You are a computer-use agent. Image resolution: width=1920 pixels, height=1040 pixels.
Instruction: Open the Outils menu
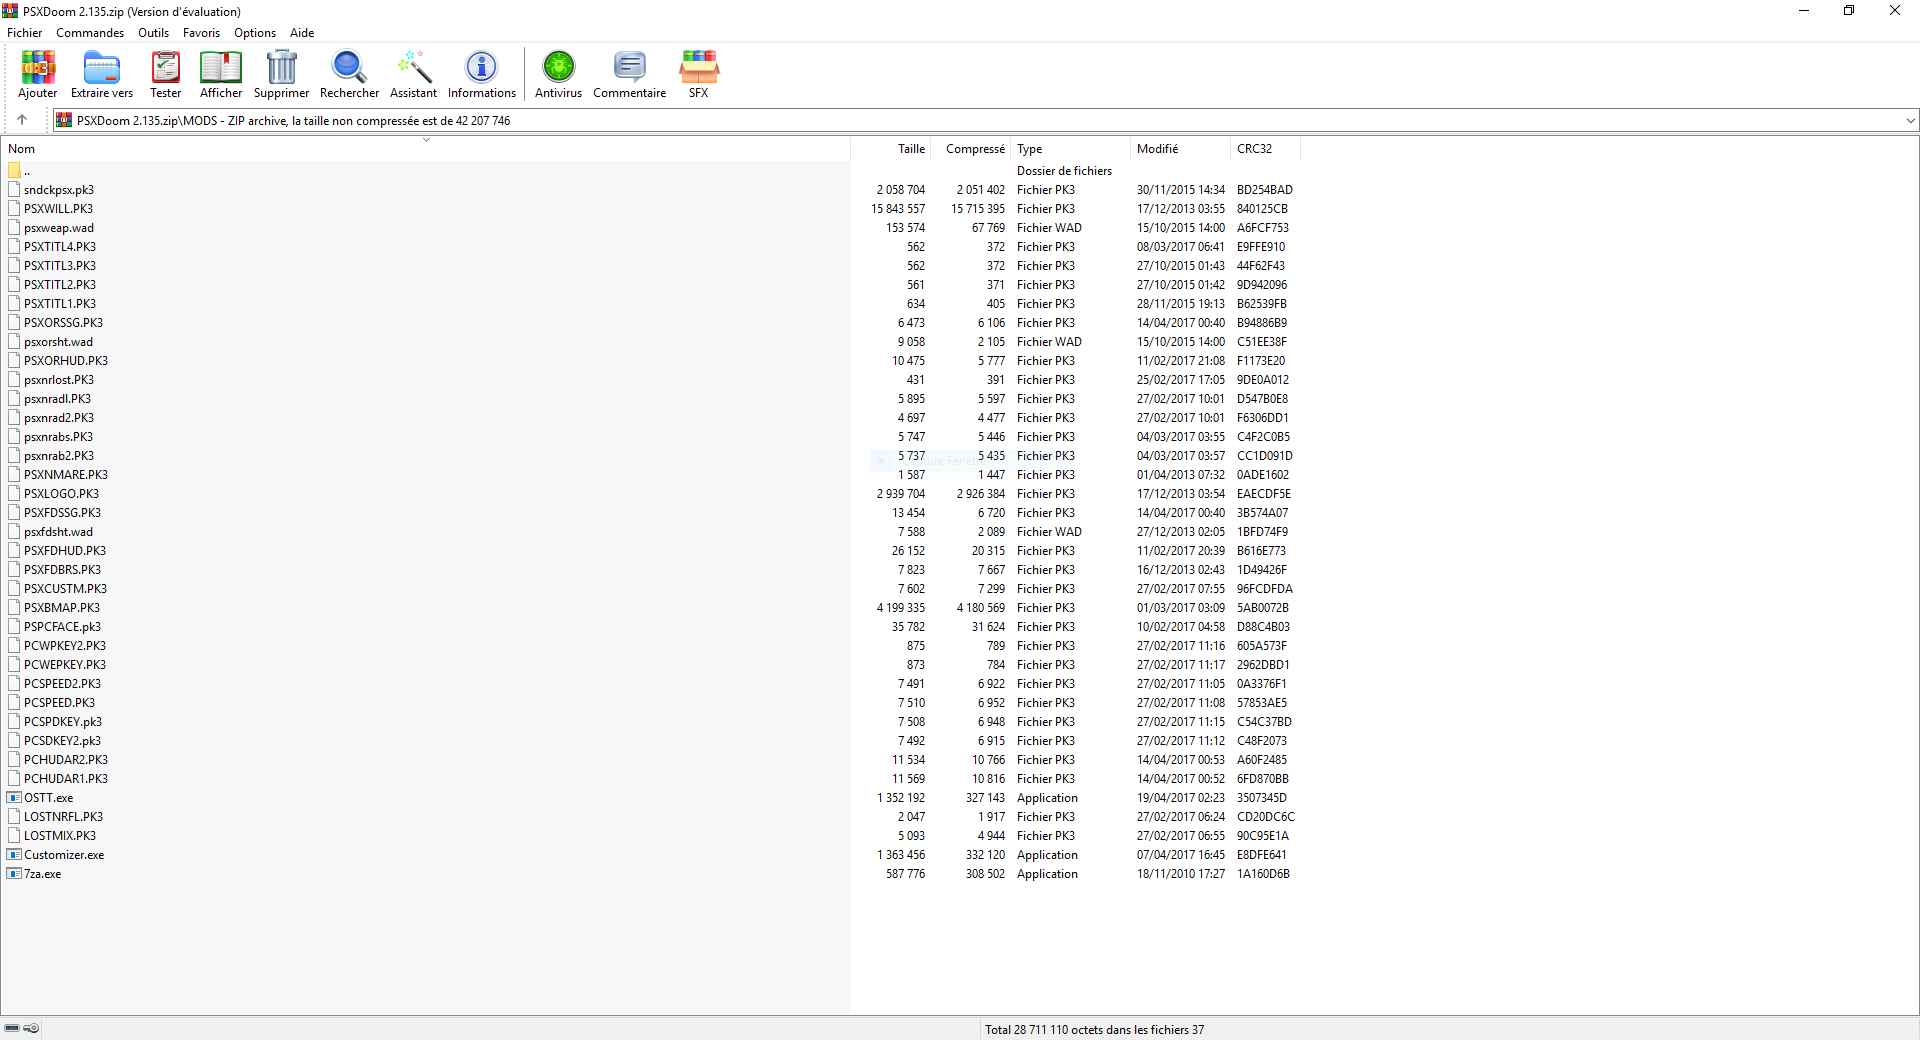pos(153,33)
